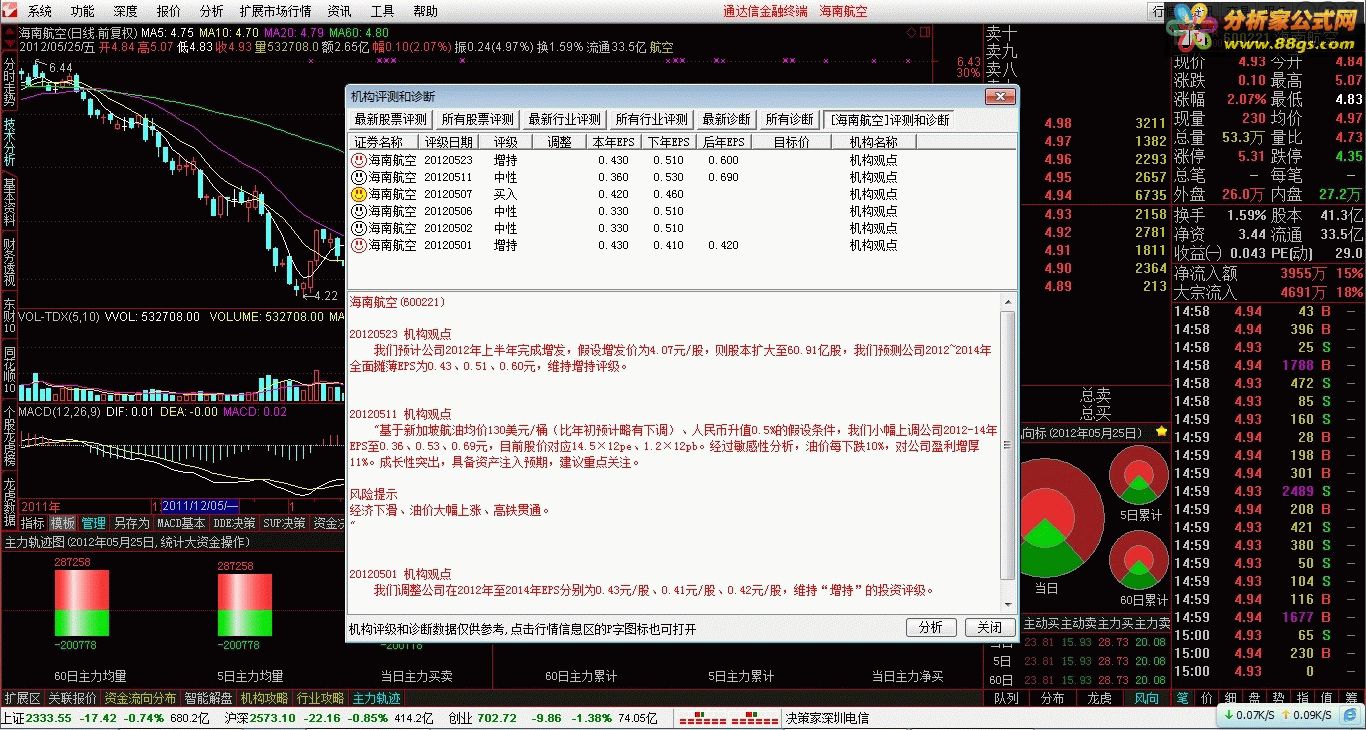The width and height of the screenshot is (1366, 730).
Task: Click 管理 under the chart
Action: 94,523
